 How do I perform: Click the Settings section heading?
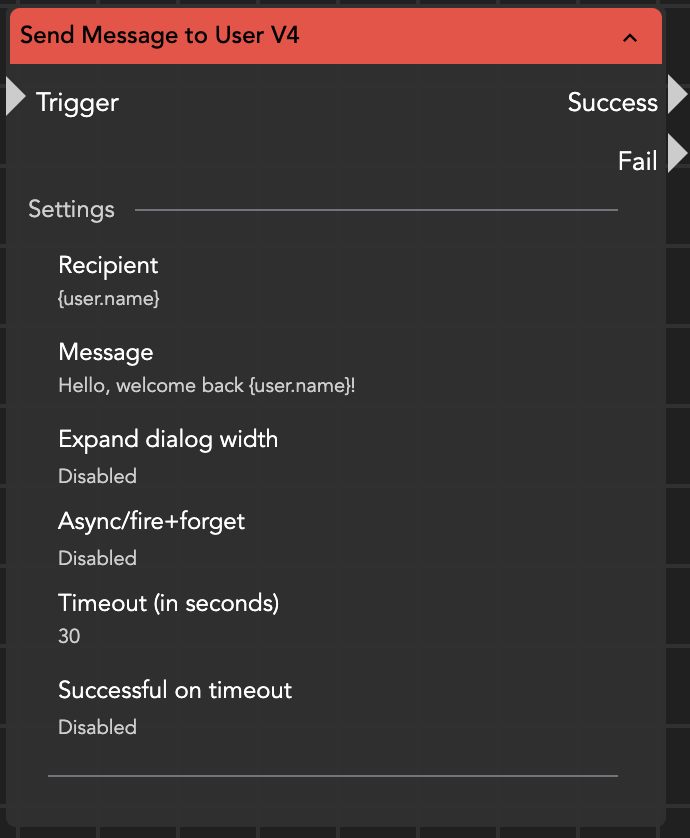(71, 210)
